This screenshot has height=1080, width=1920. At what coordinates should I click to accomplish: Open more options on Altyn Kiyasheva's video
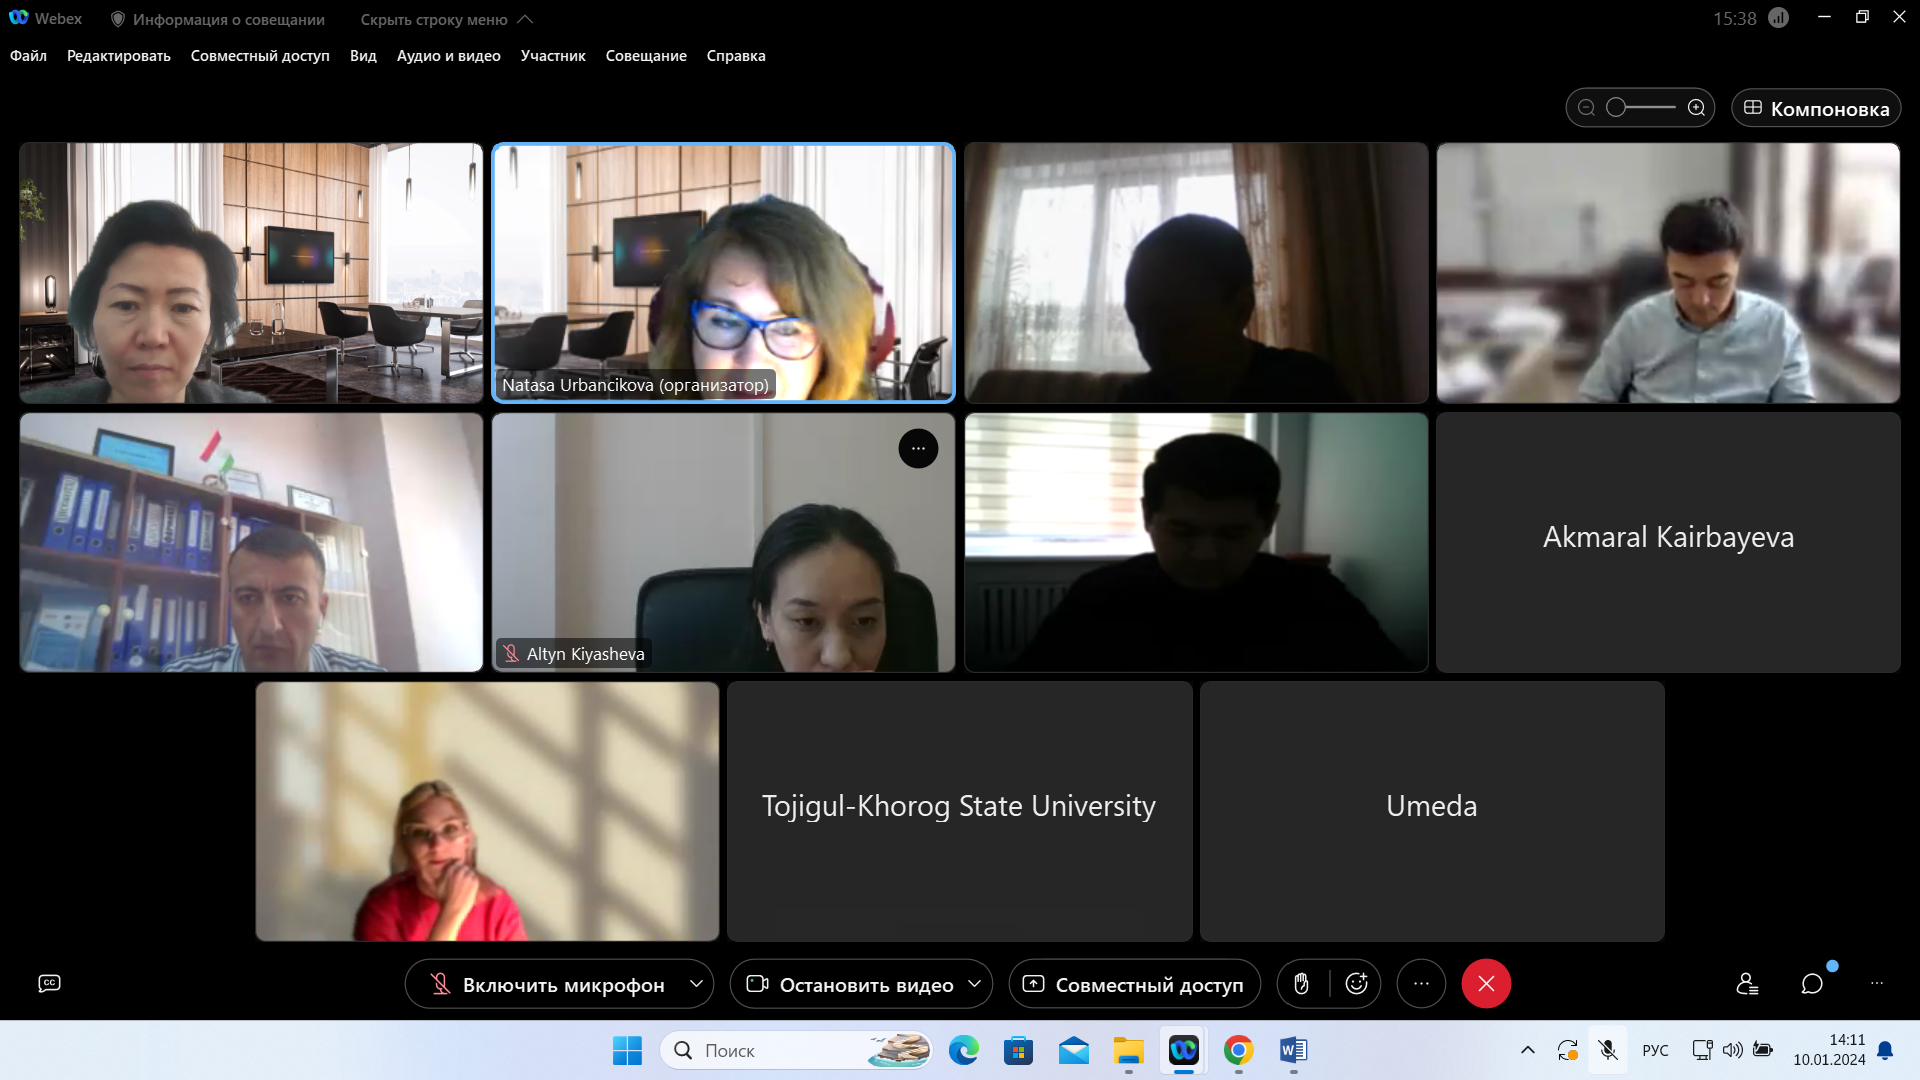pyautogui.click(x=918, y=449)
